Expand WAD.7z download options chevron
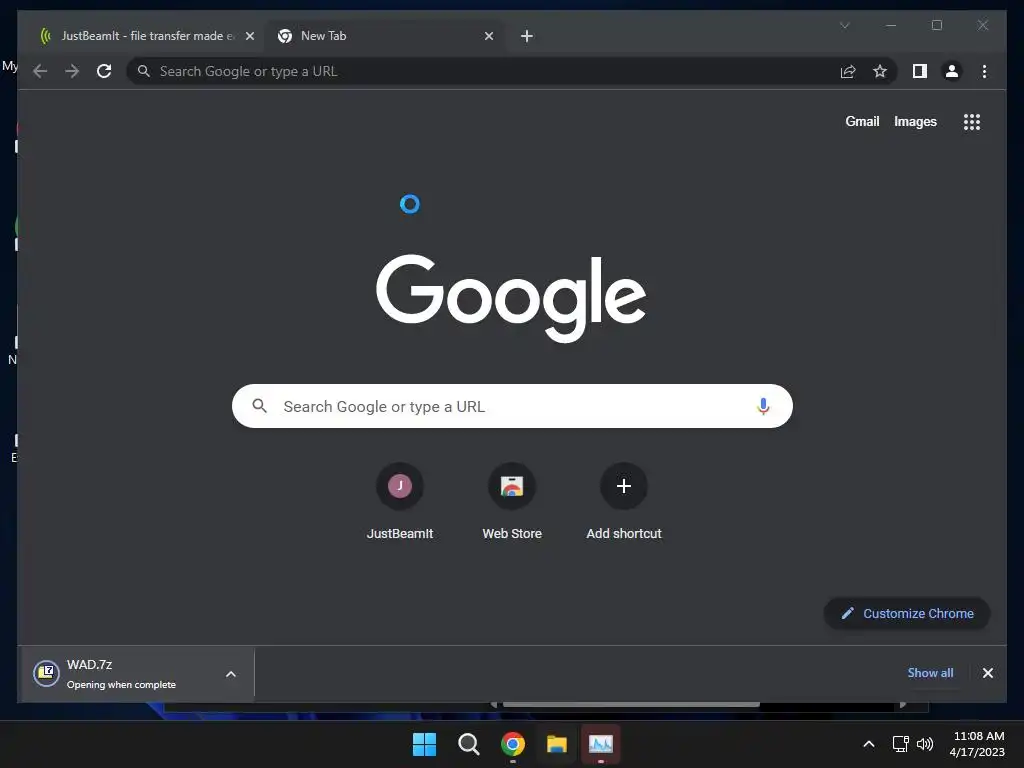 231,674
